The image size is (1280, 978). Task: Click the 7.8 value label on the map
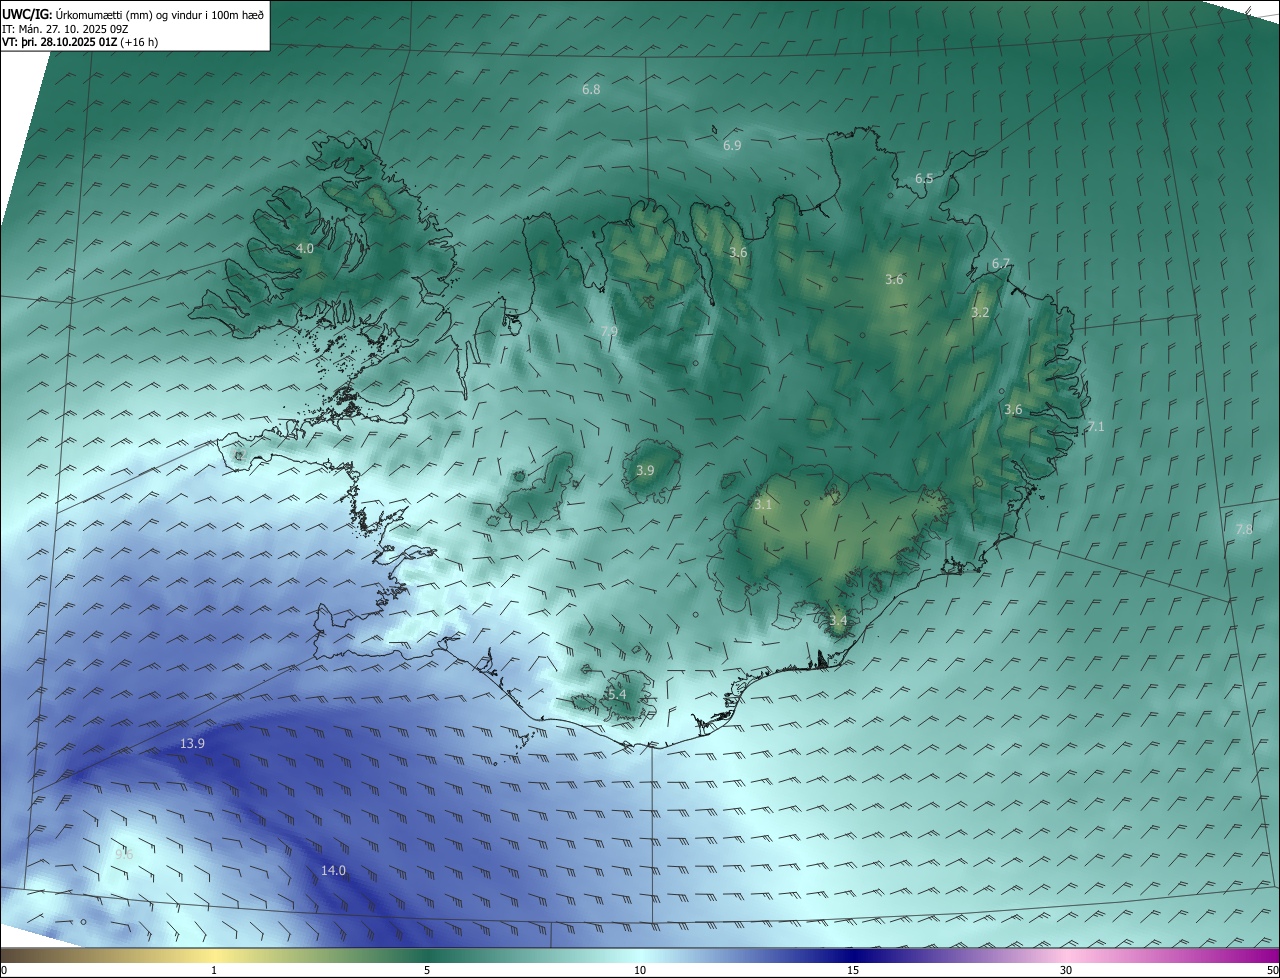tap(1244, 529)
